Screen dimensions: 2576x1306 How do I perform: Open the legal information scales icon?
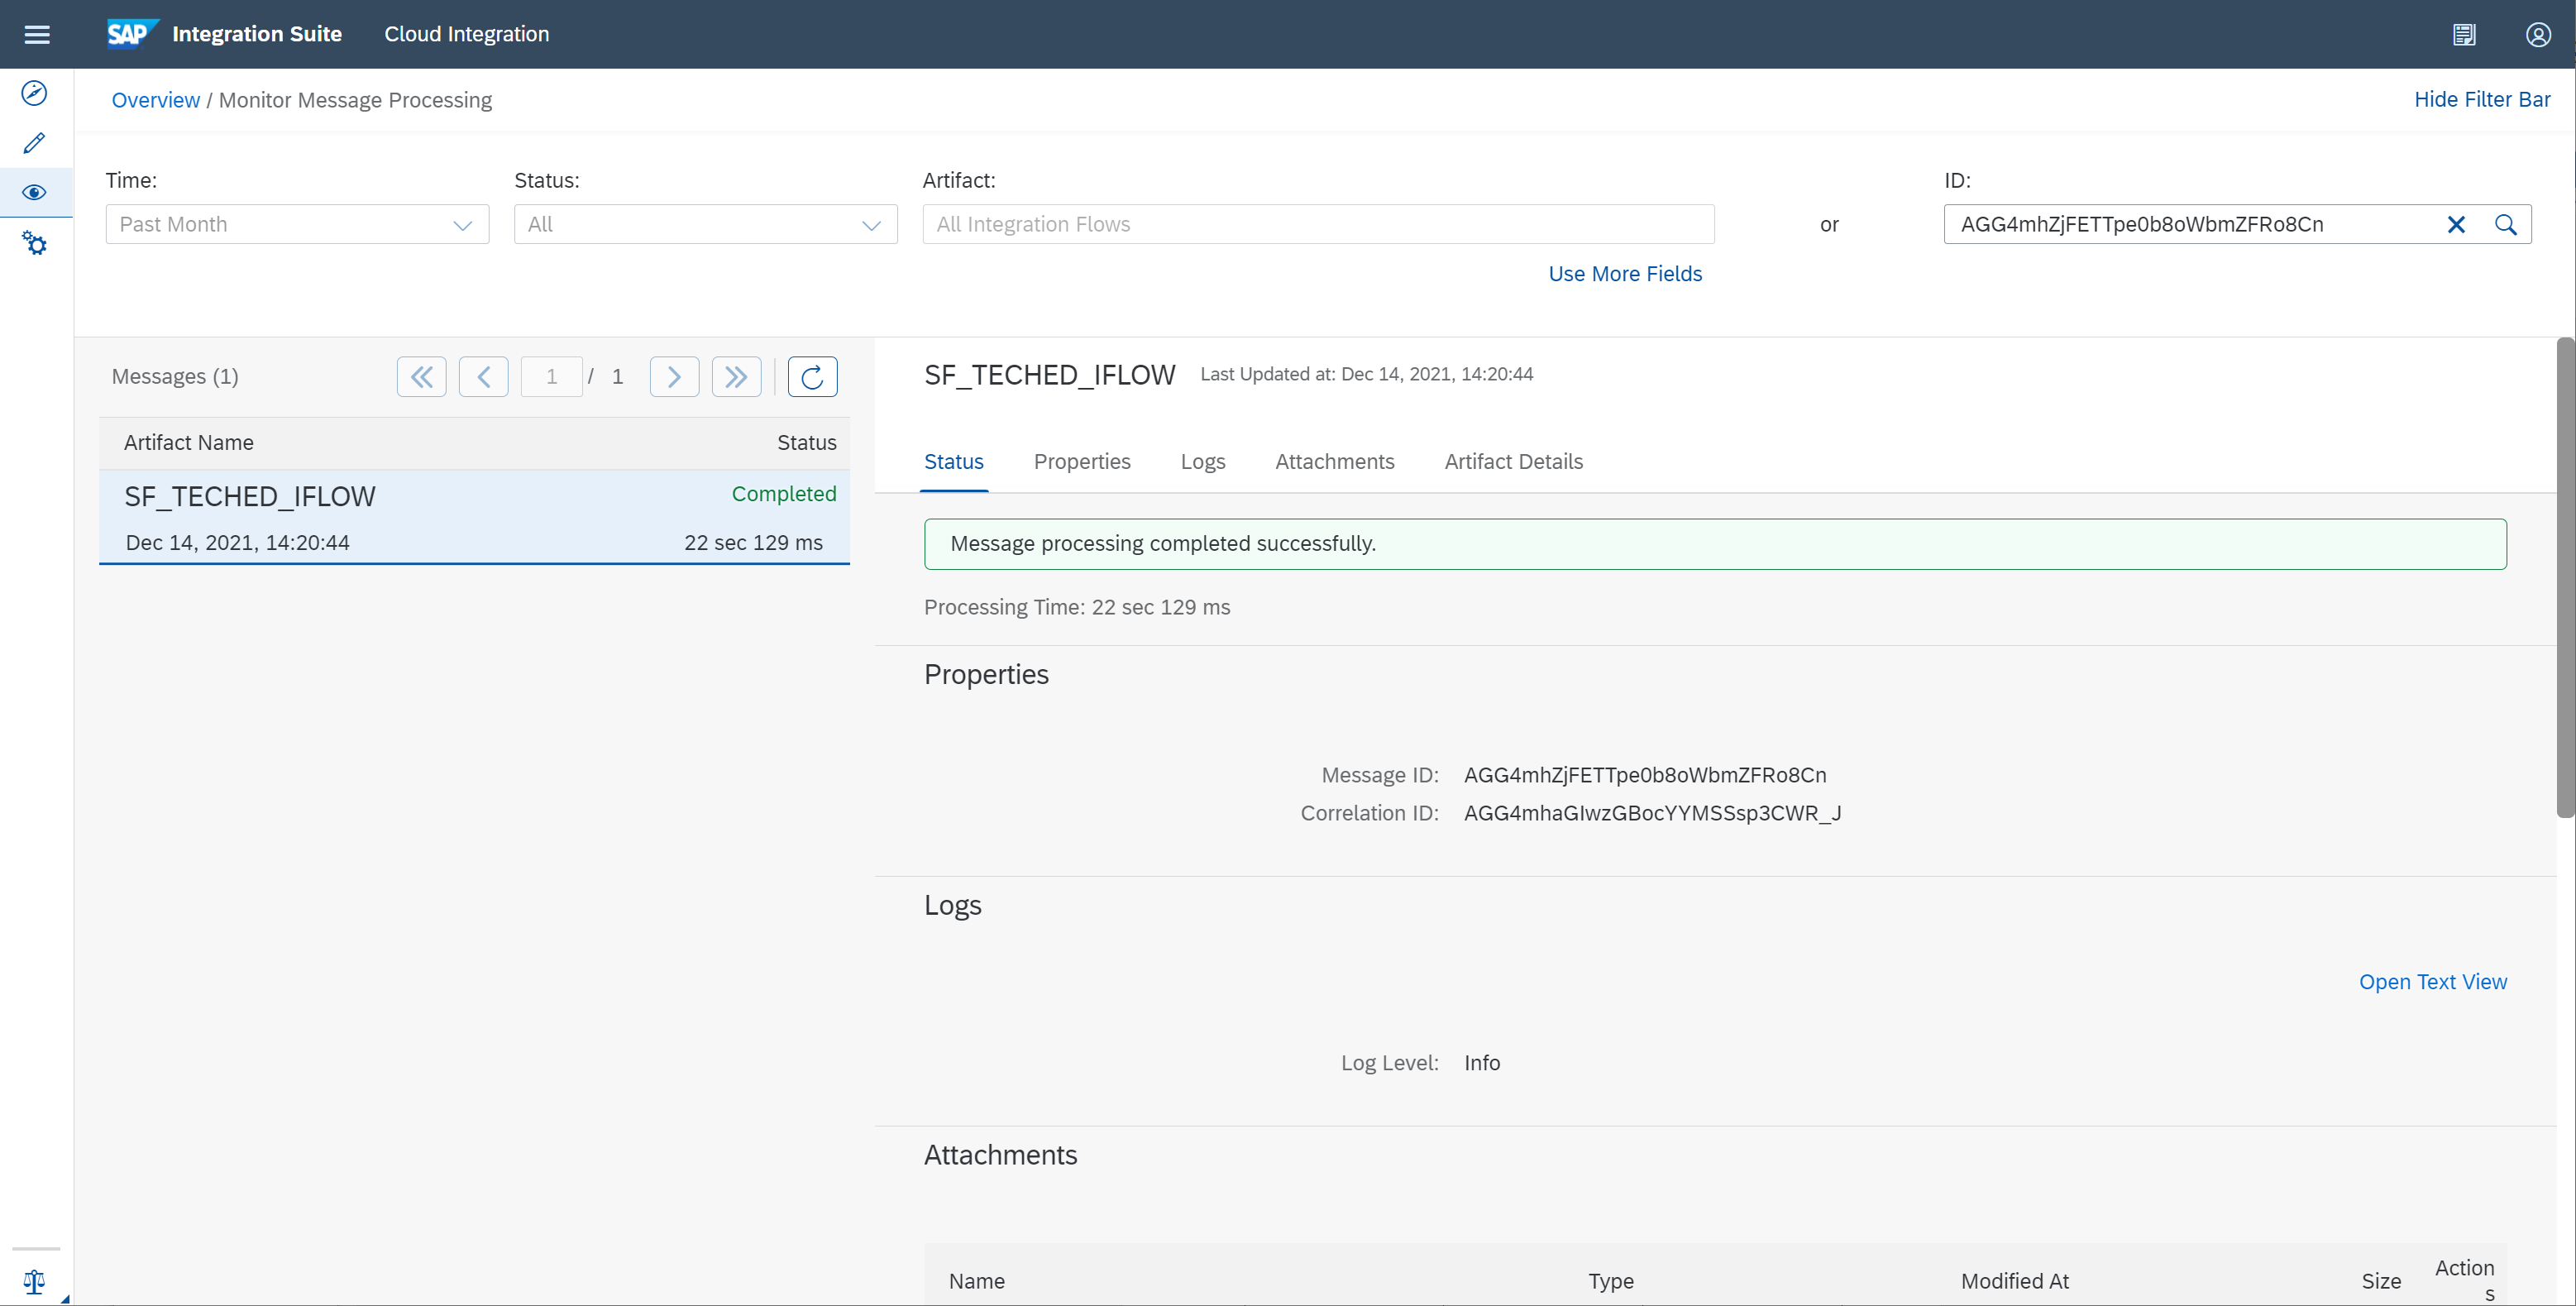[x=34, y=1281]
